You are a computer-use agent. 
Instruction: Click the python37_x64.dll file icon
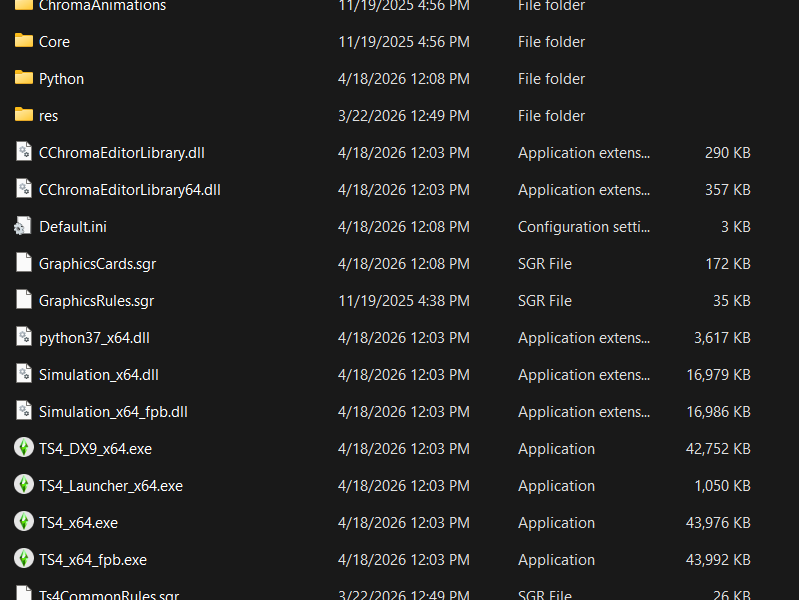[24, 337]
